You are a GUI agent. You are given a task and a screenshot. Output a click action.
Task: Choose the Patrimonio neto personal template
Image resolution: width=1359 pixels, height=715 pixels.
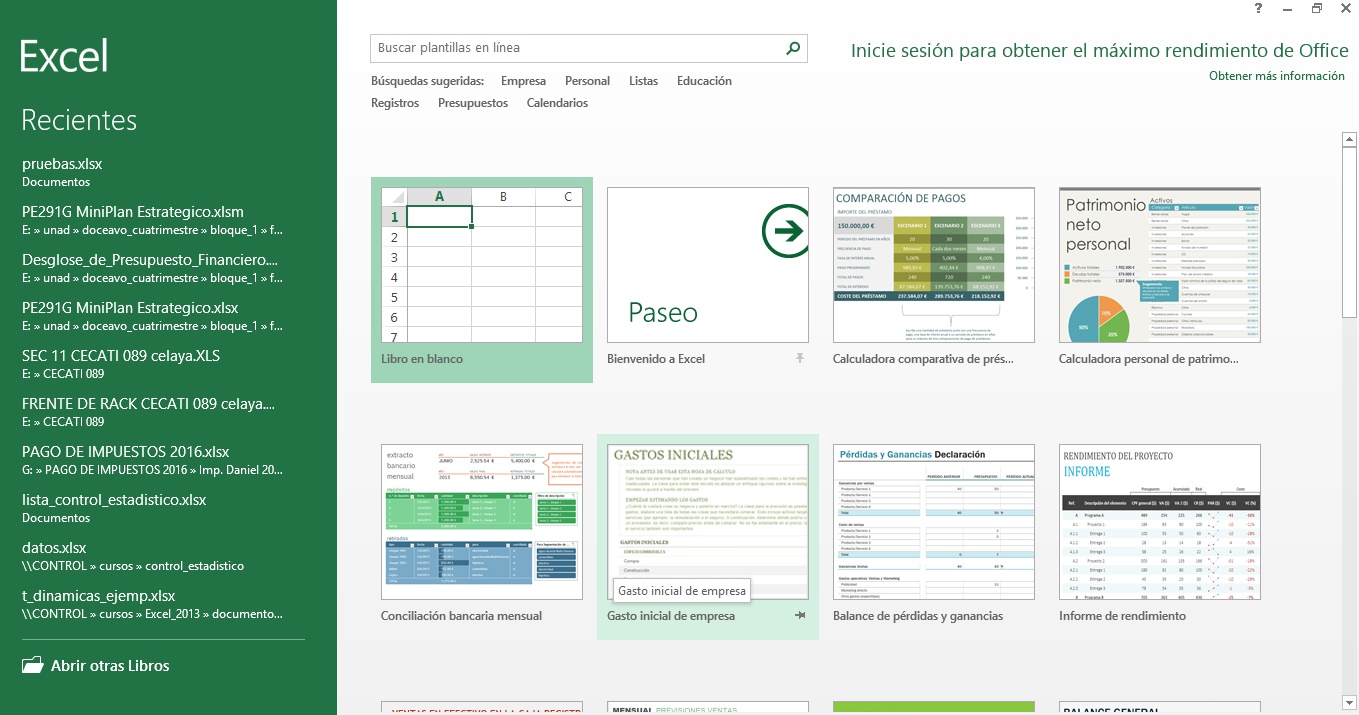pos(1159,267)
